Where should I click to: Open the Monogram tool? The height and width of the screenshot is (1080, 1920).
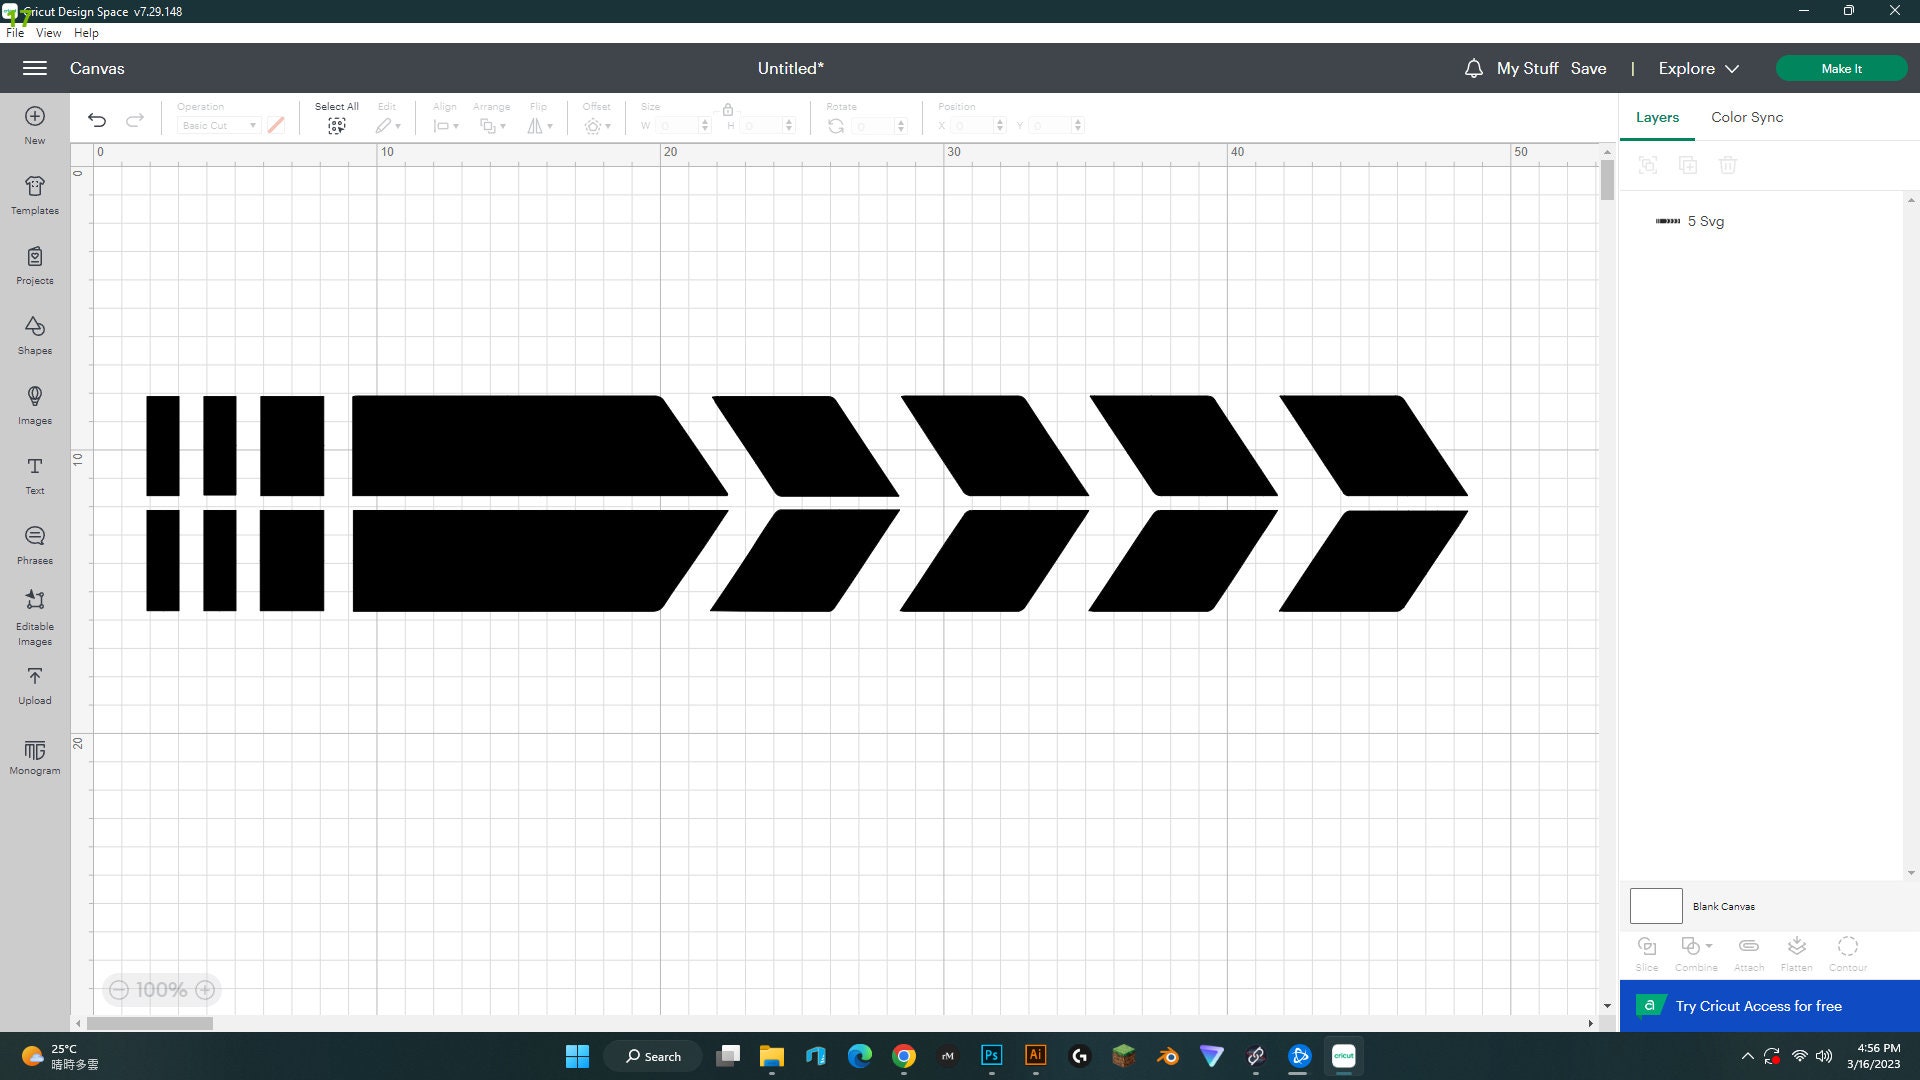(x=34, y=755)
